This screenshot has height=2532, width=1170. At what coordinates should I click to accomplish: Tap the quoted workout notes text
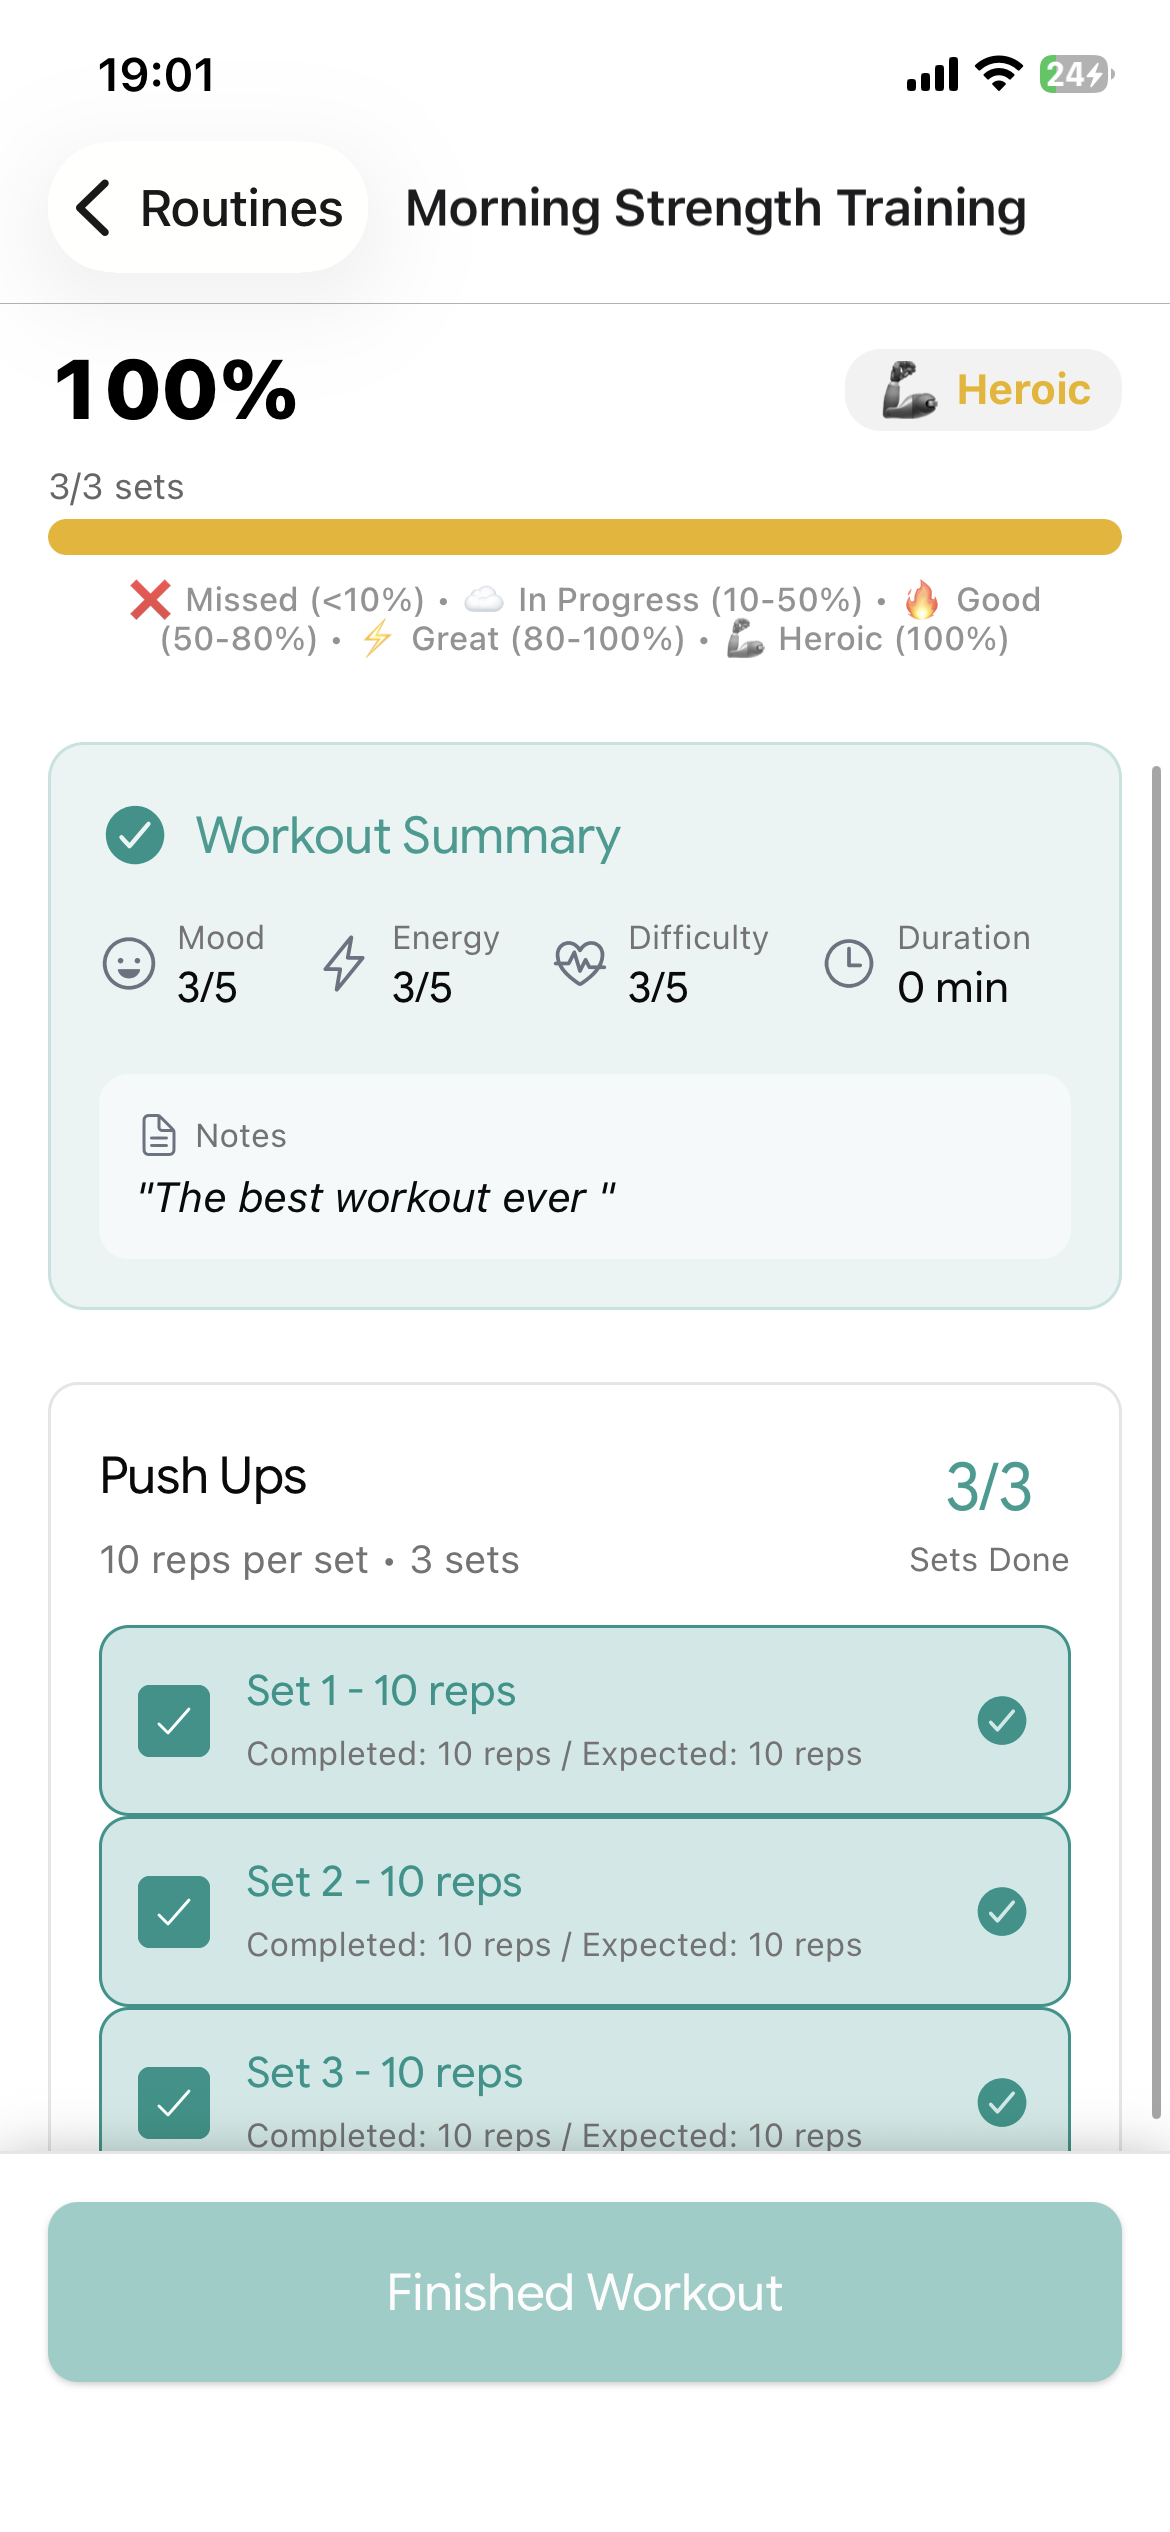click(377, 1197)
